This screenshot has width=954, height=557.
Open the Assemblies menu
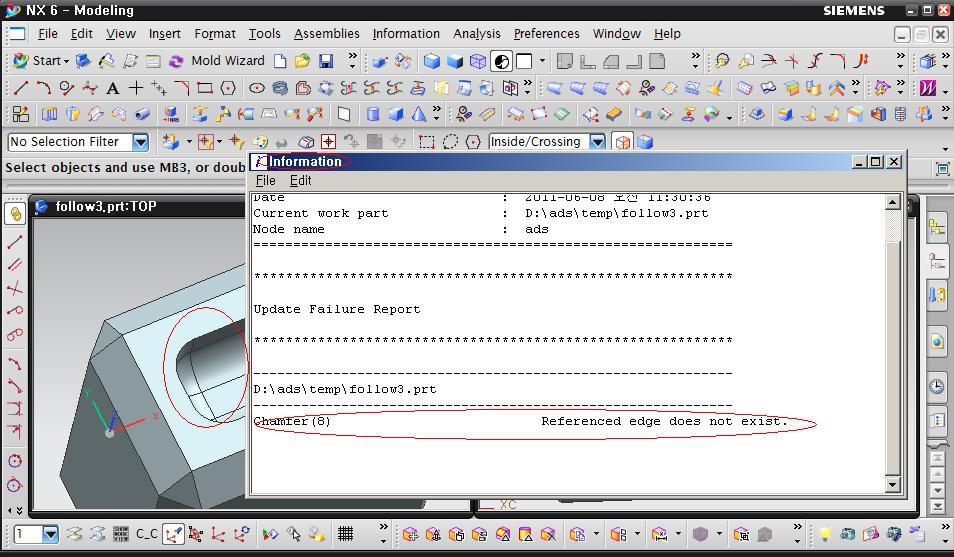(x=326, y=34)
